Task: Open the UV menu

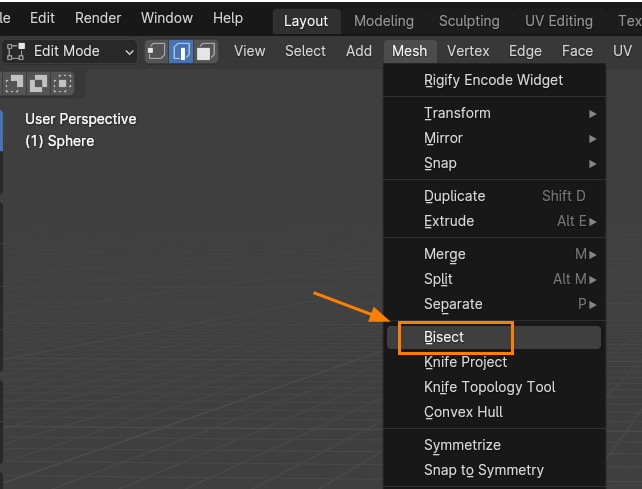Action: [x=622, y=51]
